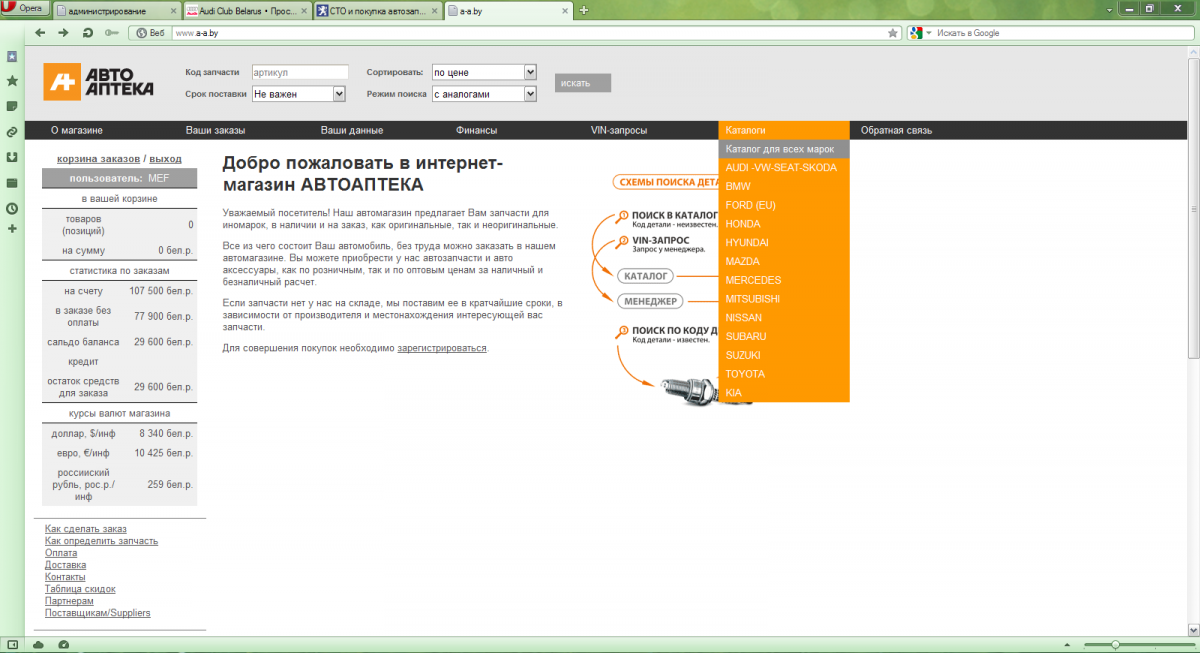Viewport: 1200px width, 653px height.
Task: Click the zoom slider in the status bar
Action: click(x=1115, y=644)
